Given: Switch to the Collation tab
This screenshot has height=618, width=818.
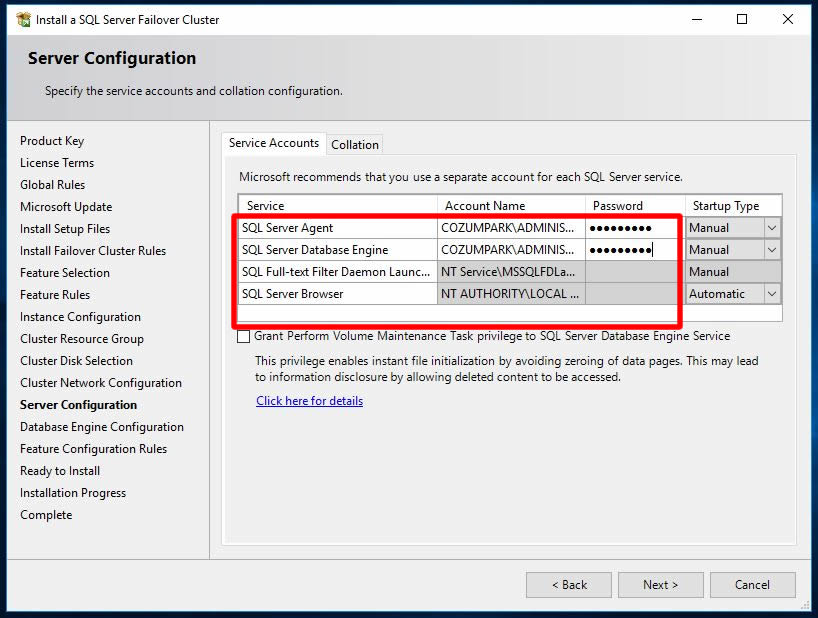Looking at the screenshot, I should [355, 145].
